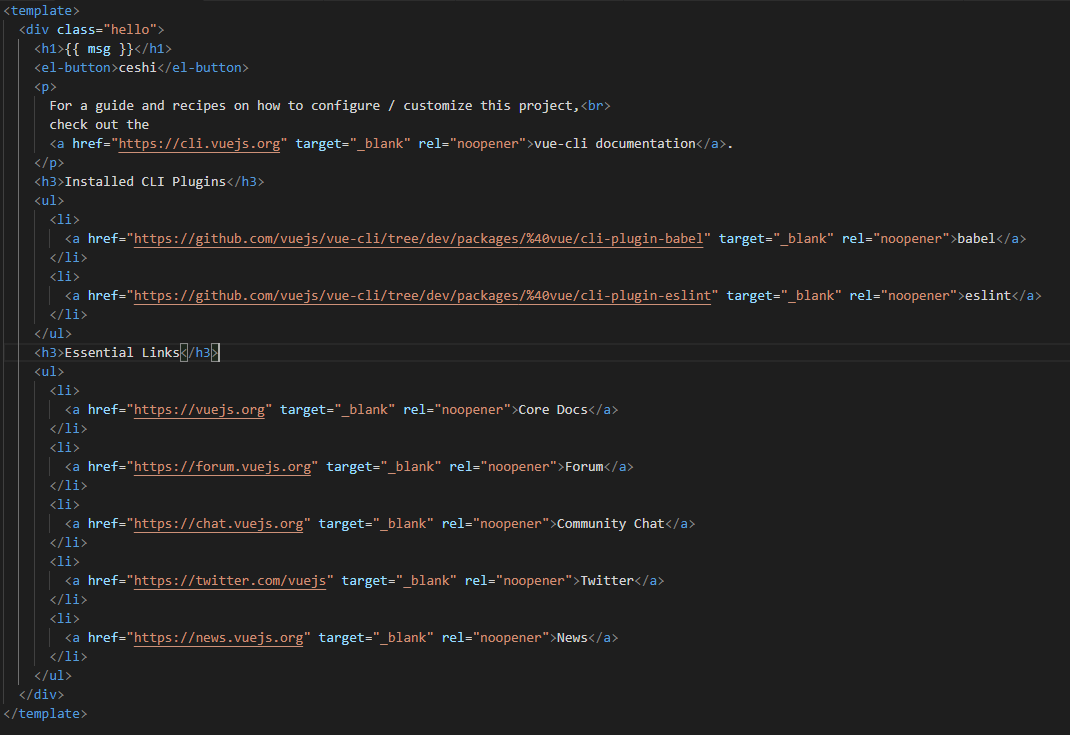Viewport: 1070px width, 735px height.
Task: Click the br tag after 'customize this project,'
Action: [595, 106]
